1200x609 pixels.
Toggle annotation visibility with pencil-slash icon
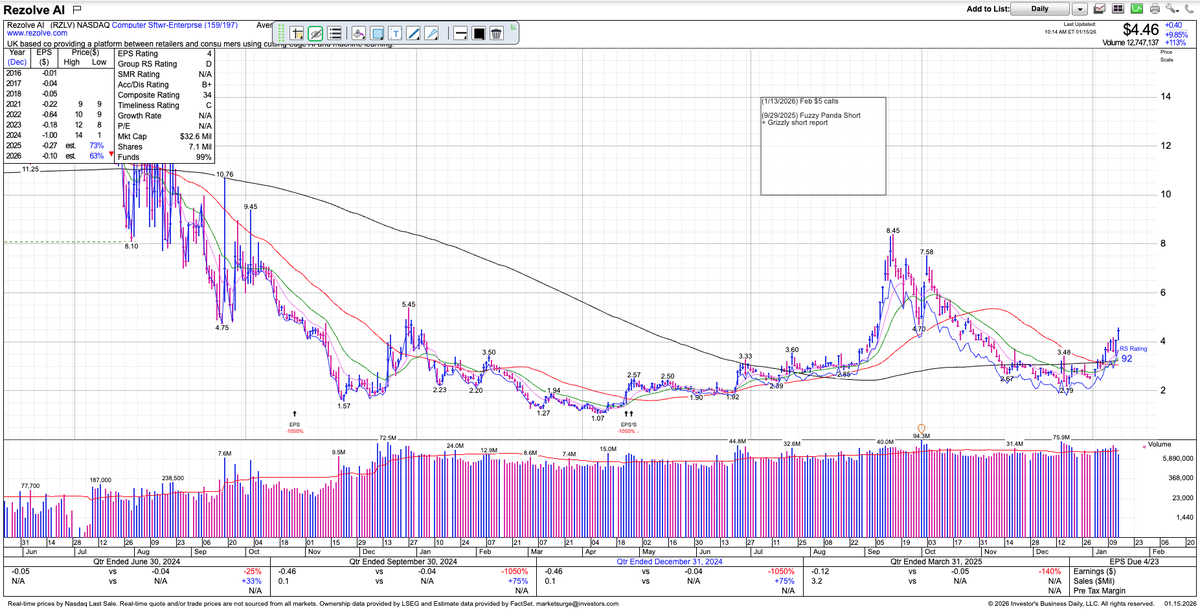coord(315,32)
